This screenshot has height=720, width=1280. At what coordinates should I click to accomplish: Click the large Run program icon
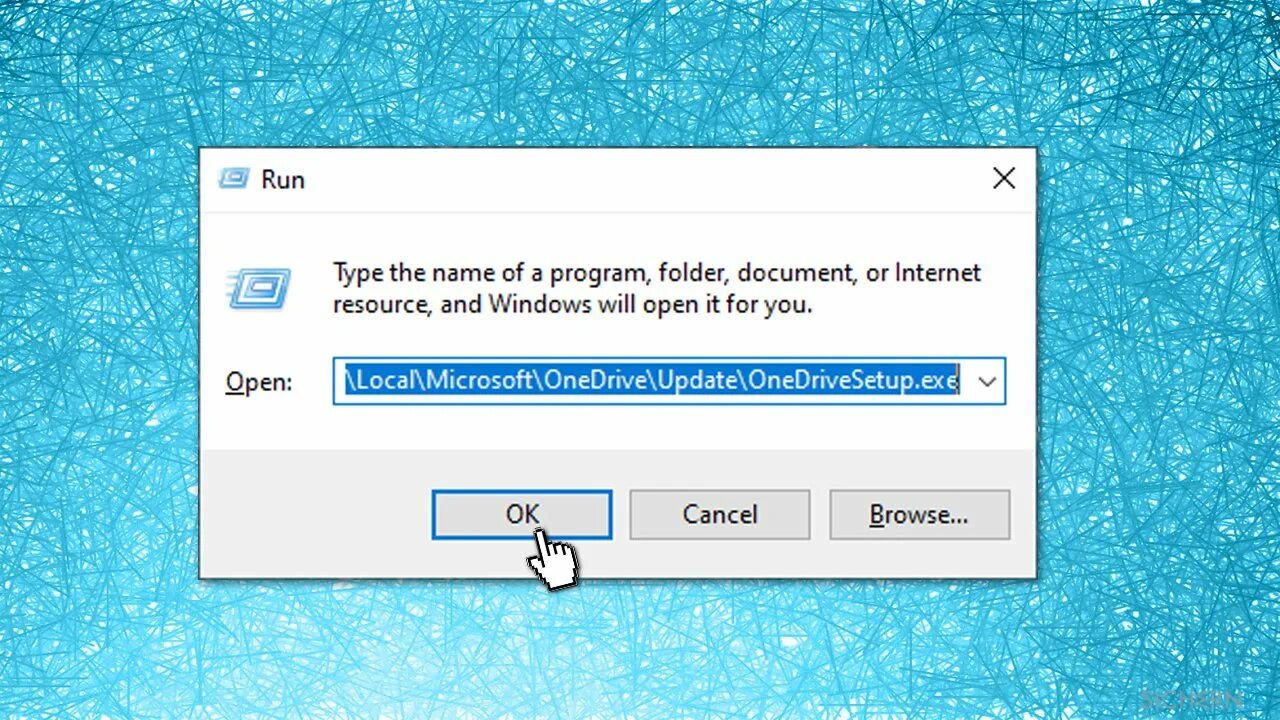(x=258, y=289)
